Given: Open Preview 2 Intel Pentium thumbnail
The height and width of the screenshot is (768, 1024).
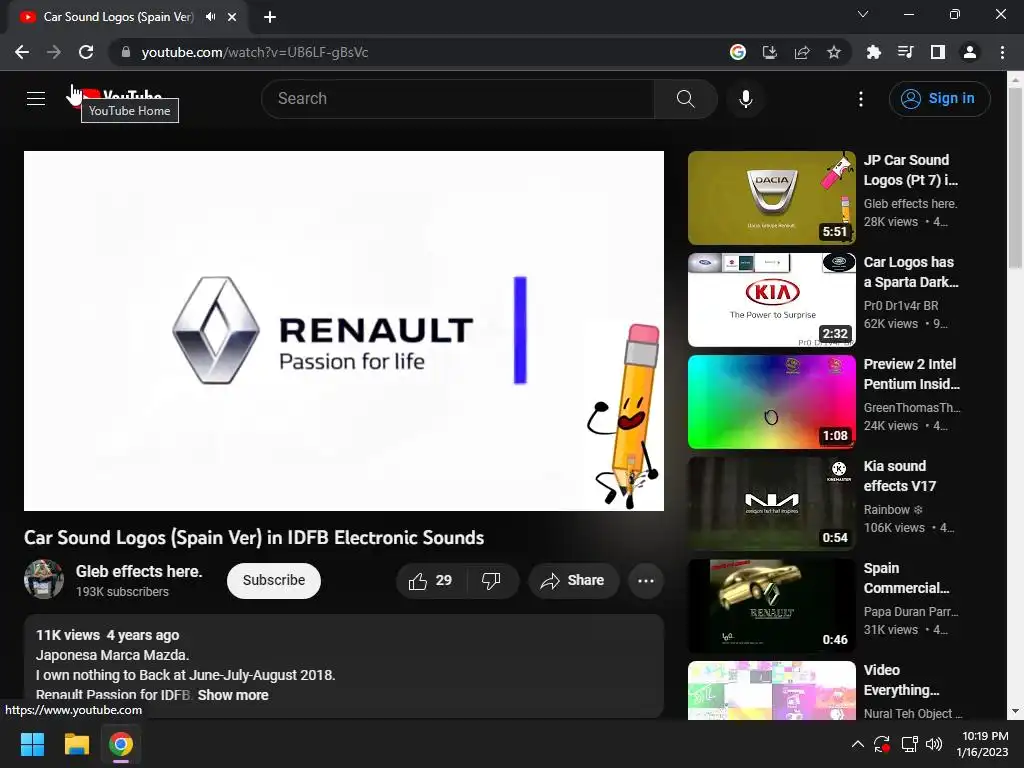Looking at the screenshot, I should pyautogui.click(x=771, y=402).
